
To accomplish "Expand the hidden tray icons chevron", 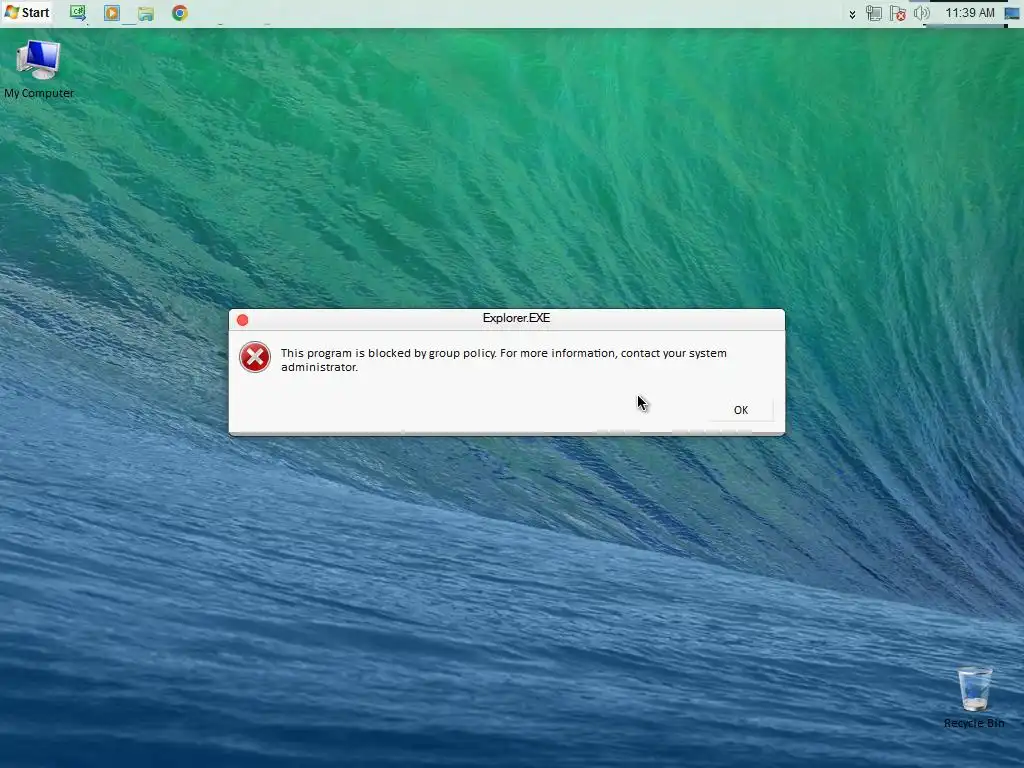I will 852,14.
